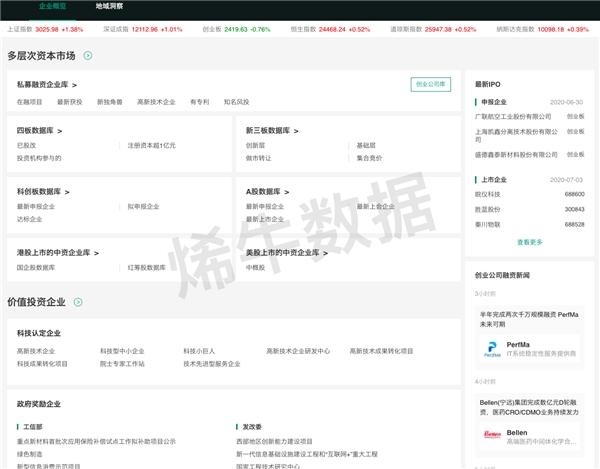The height and width of the screenshot is (469, 600).
Task: Select 已股改 under 四板数据库
Action: click(x=26, y=145)
